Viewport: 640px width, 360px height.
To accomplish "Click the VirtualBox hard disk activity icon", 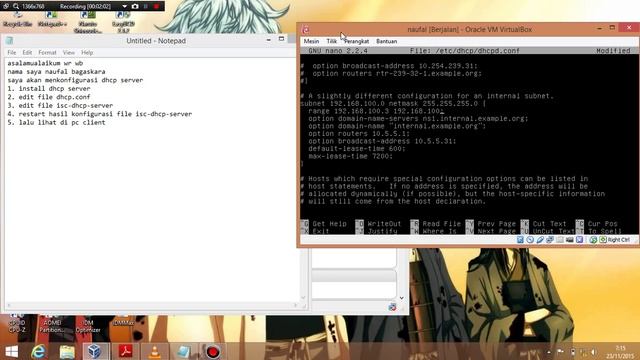I will [520, 240].
